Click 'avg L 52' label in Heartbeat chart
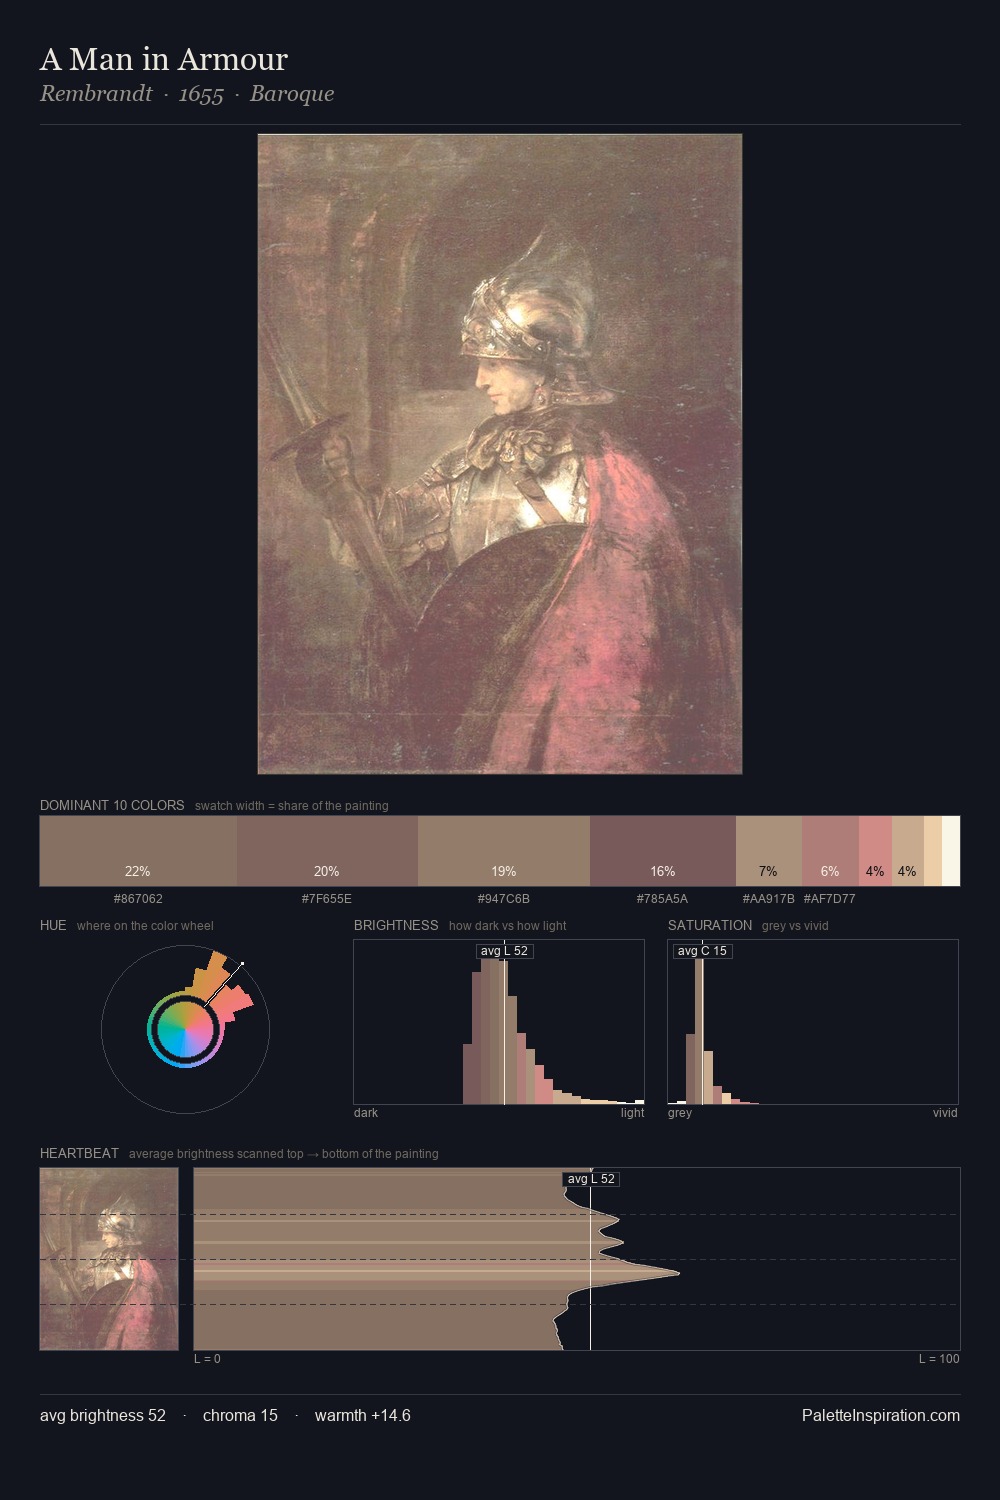 tap(591, 1179)
